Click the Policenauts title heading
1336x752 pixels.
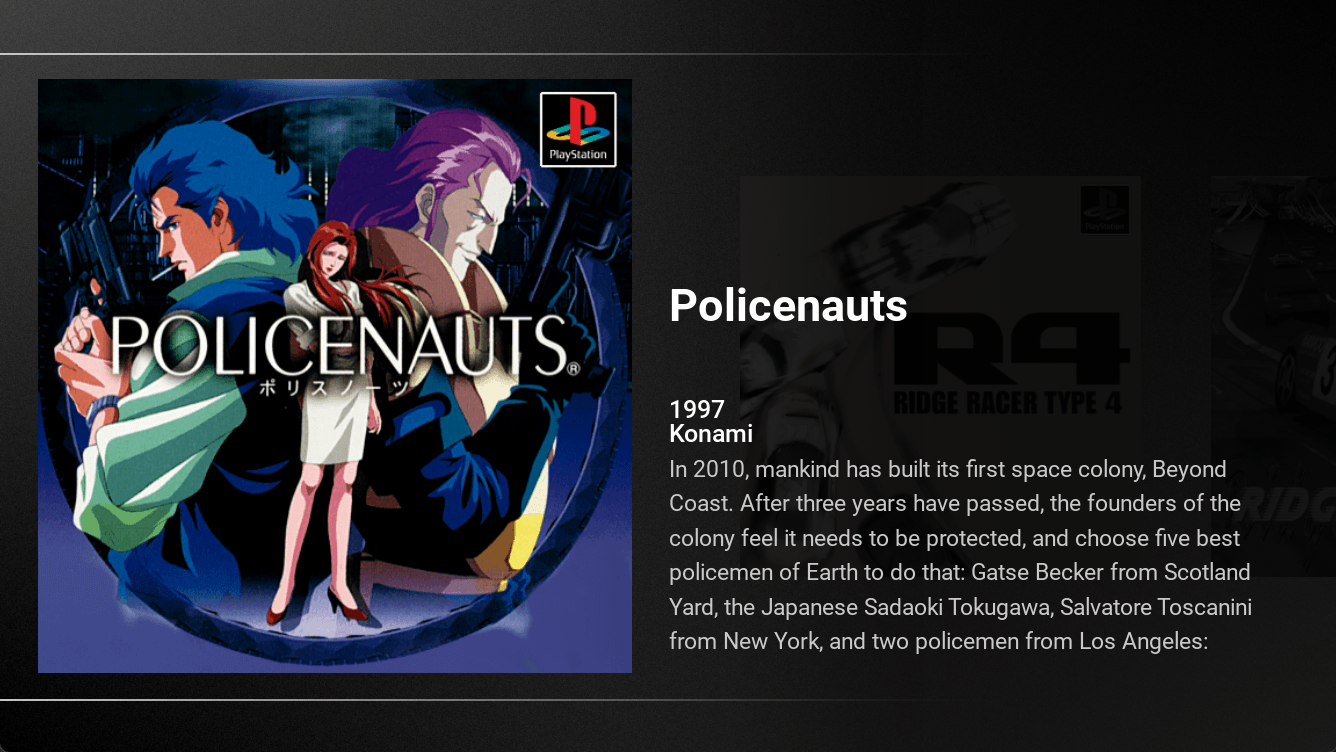788,305
